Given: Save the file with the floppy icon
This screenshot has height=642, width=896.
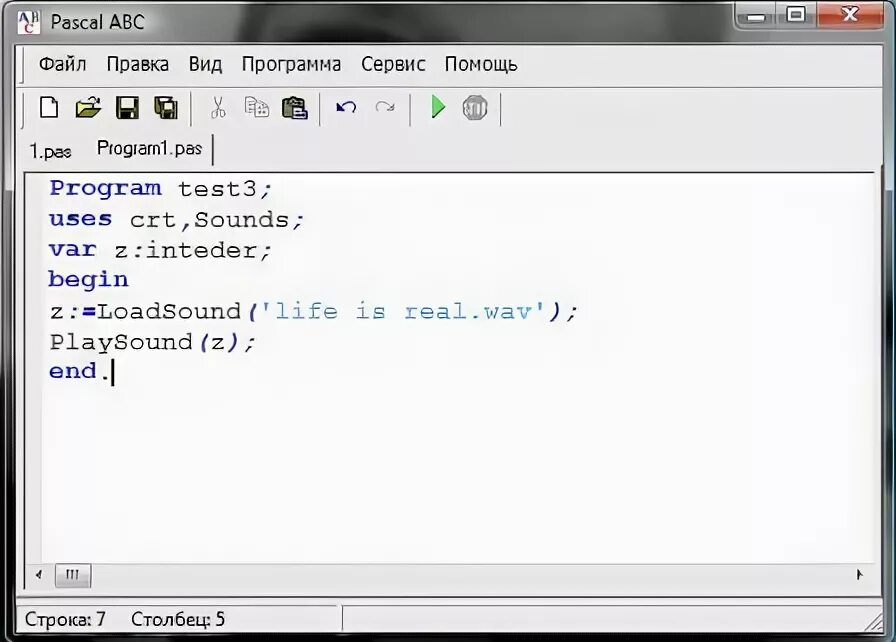Looking at the screenshot, I should pos(127,107).
